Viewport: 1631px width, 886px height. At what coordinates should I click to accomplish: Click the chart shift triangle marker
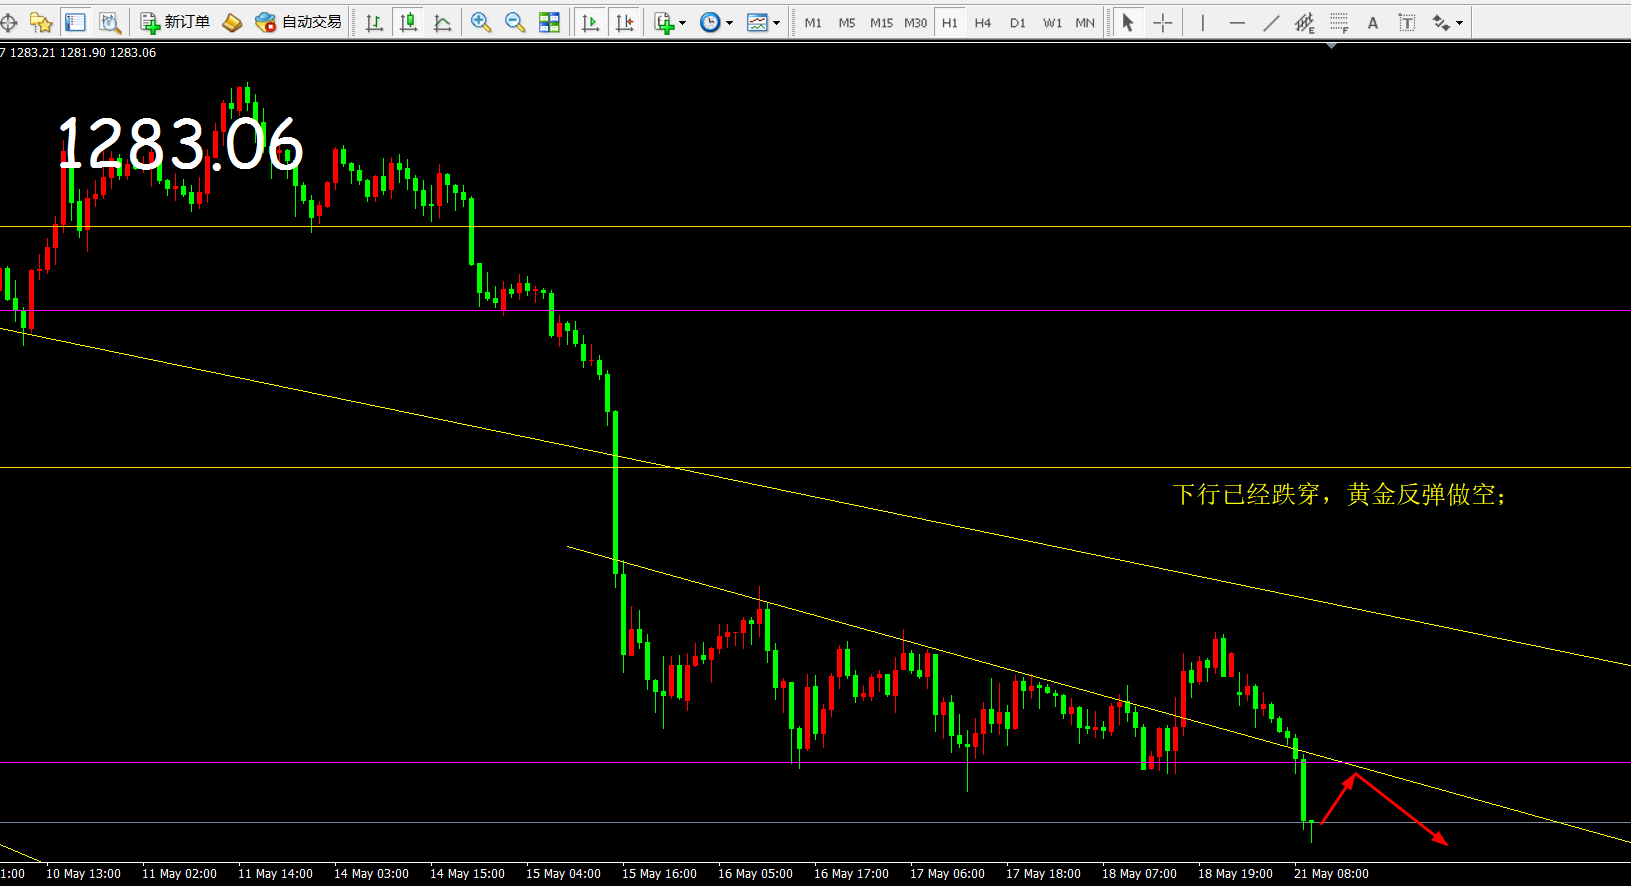(x=1331, y=46)
